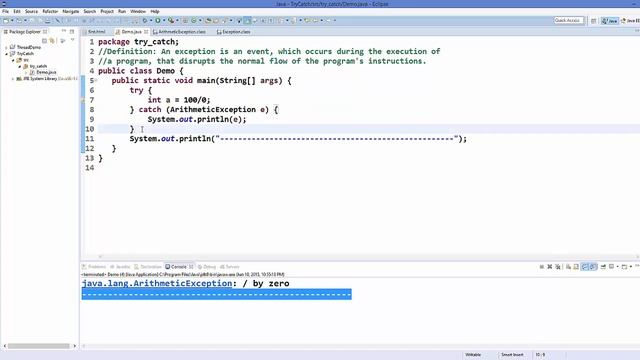Select the try_catch package
The image size is (640, 360).
38,66
